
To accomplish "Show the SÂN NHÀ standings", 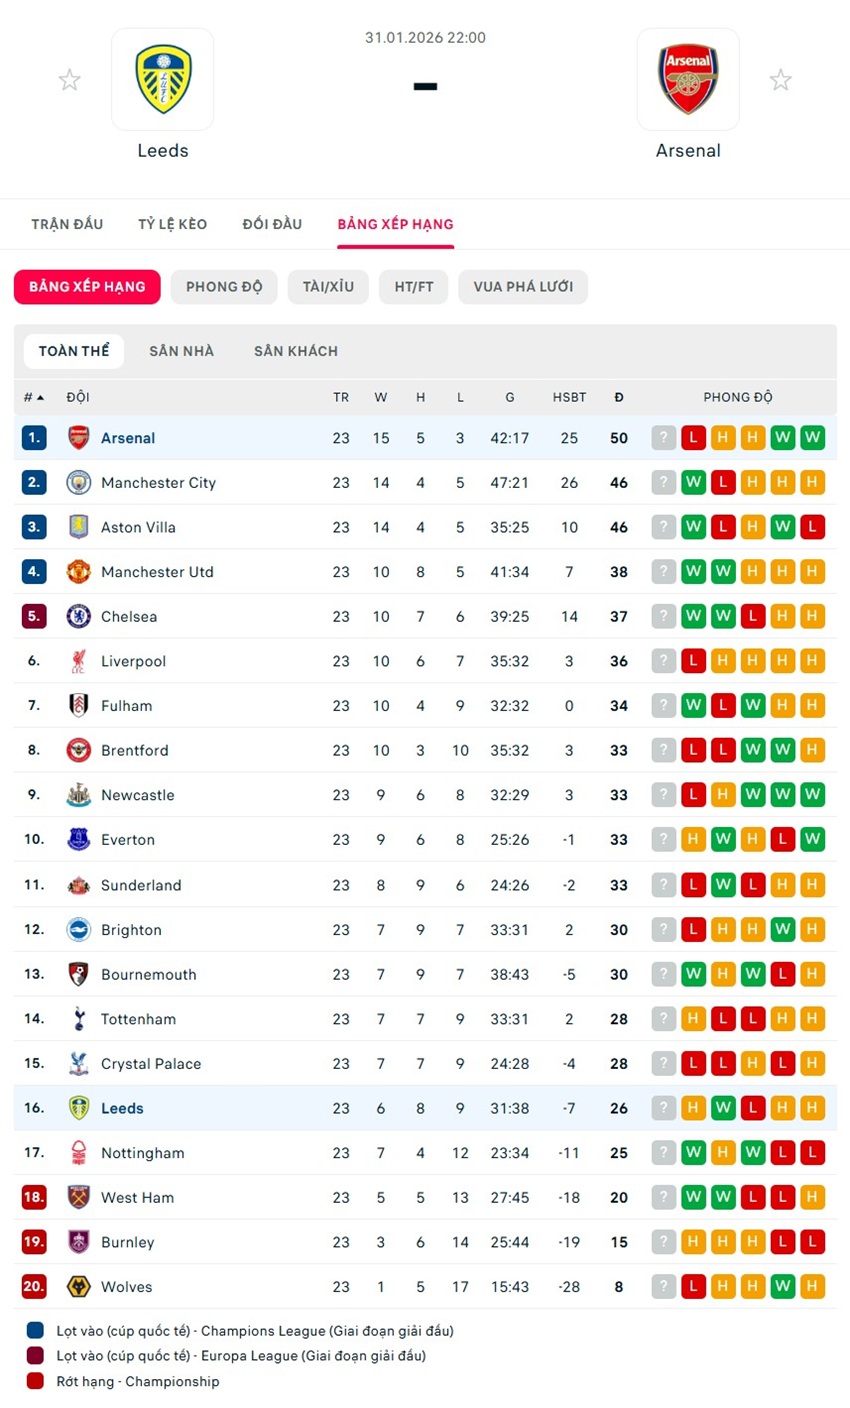I will pos(181,351).
